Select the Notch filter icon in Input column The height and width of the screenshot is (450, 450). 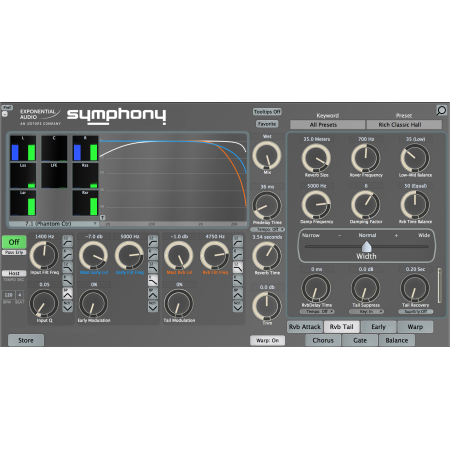[x=68, y=306]
